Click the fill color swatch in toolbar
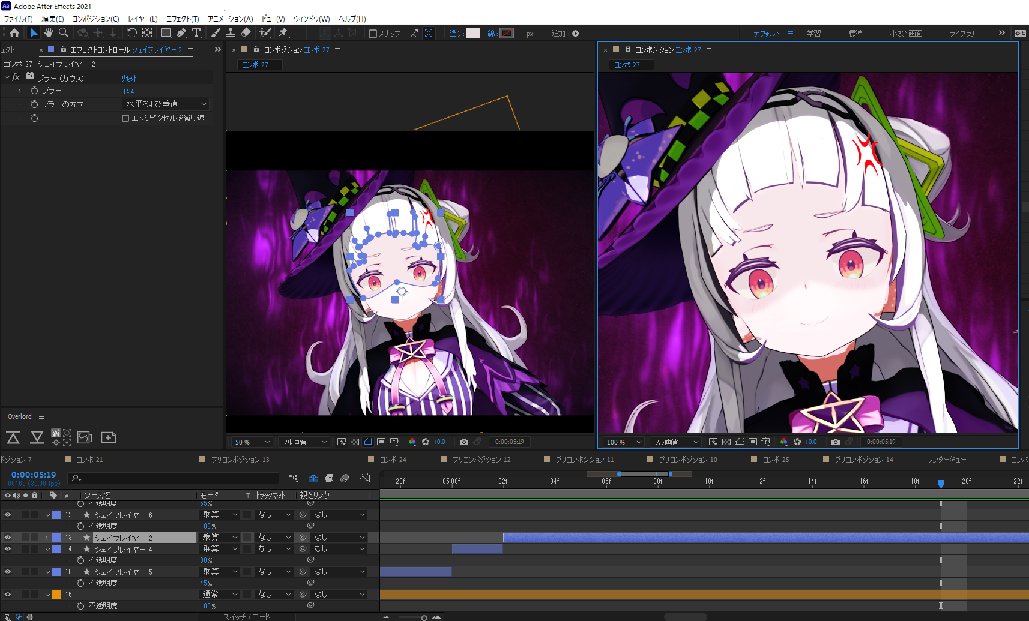This screenshot has height=621, width=1029. (472, 33)
